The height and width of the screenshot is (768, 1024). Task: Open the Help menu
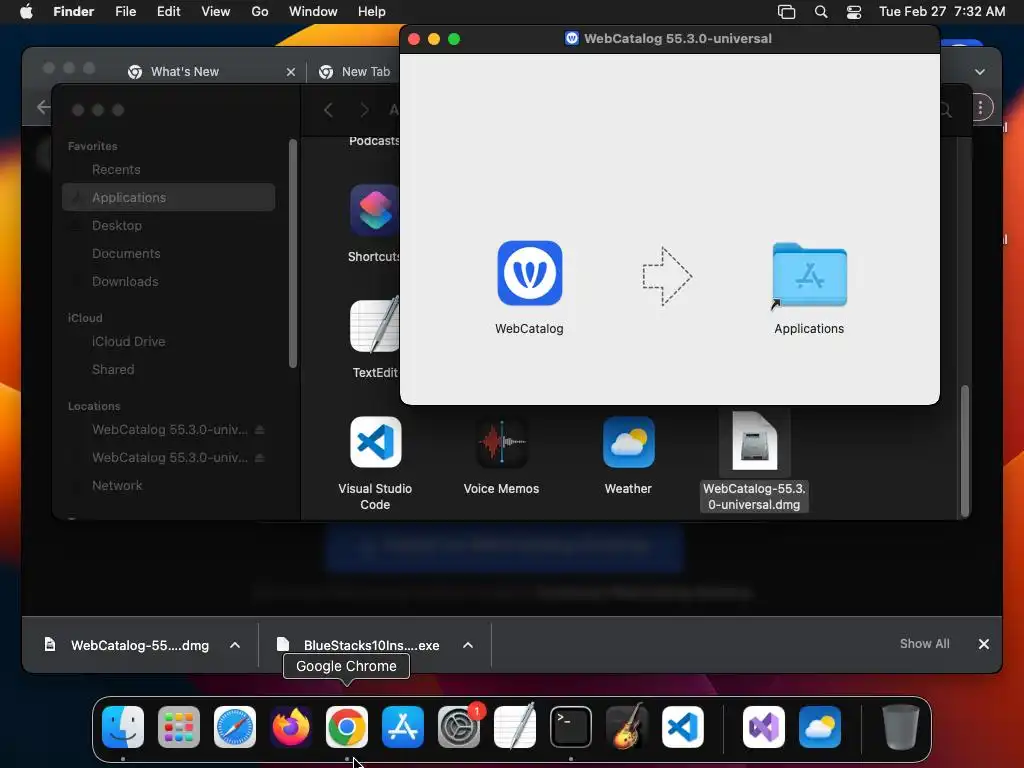[372, 12]
